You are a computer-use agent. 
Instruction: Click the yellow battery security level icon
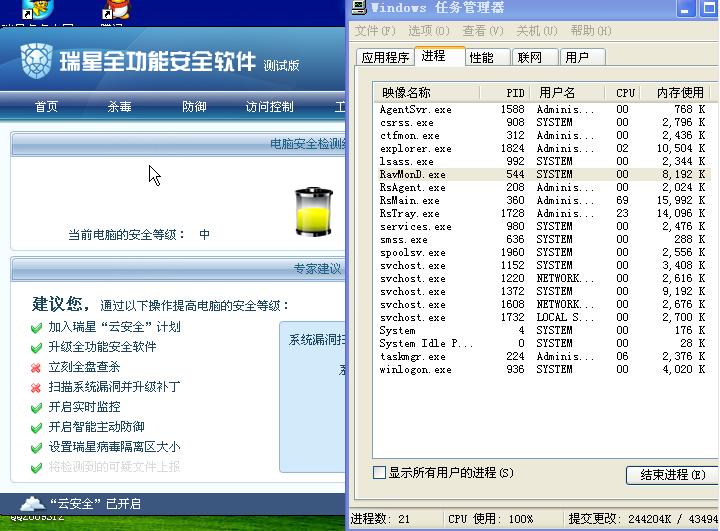click(x=313, y=211)
